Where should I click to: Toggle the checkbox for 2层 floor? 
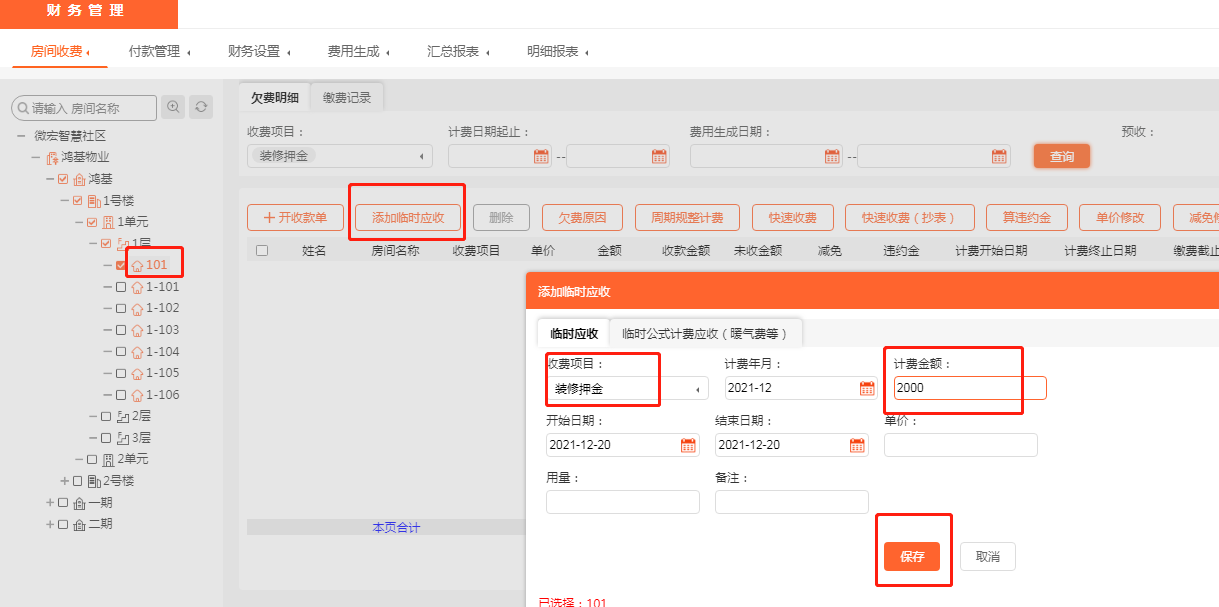(106, 416)
